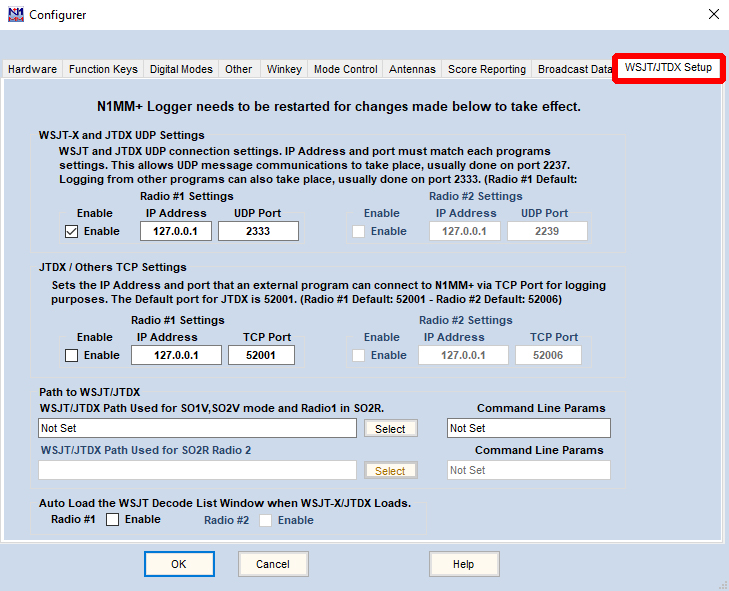Click the 'JTDX / Others TCP Settings' heading
Viewport: 729px width, 591px height.
pyautogui.click(x=113, y=267)
